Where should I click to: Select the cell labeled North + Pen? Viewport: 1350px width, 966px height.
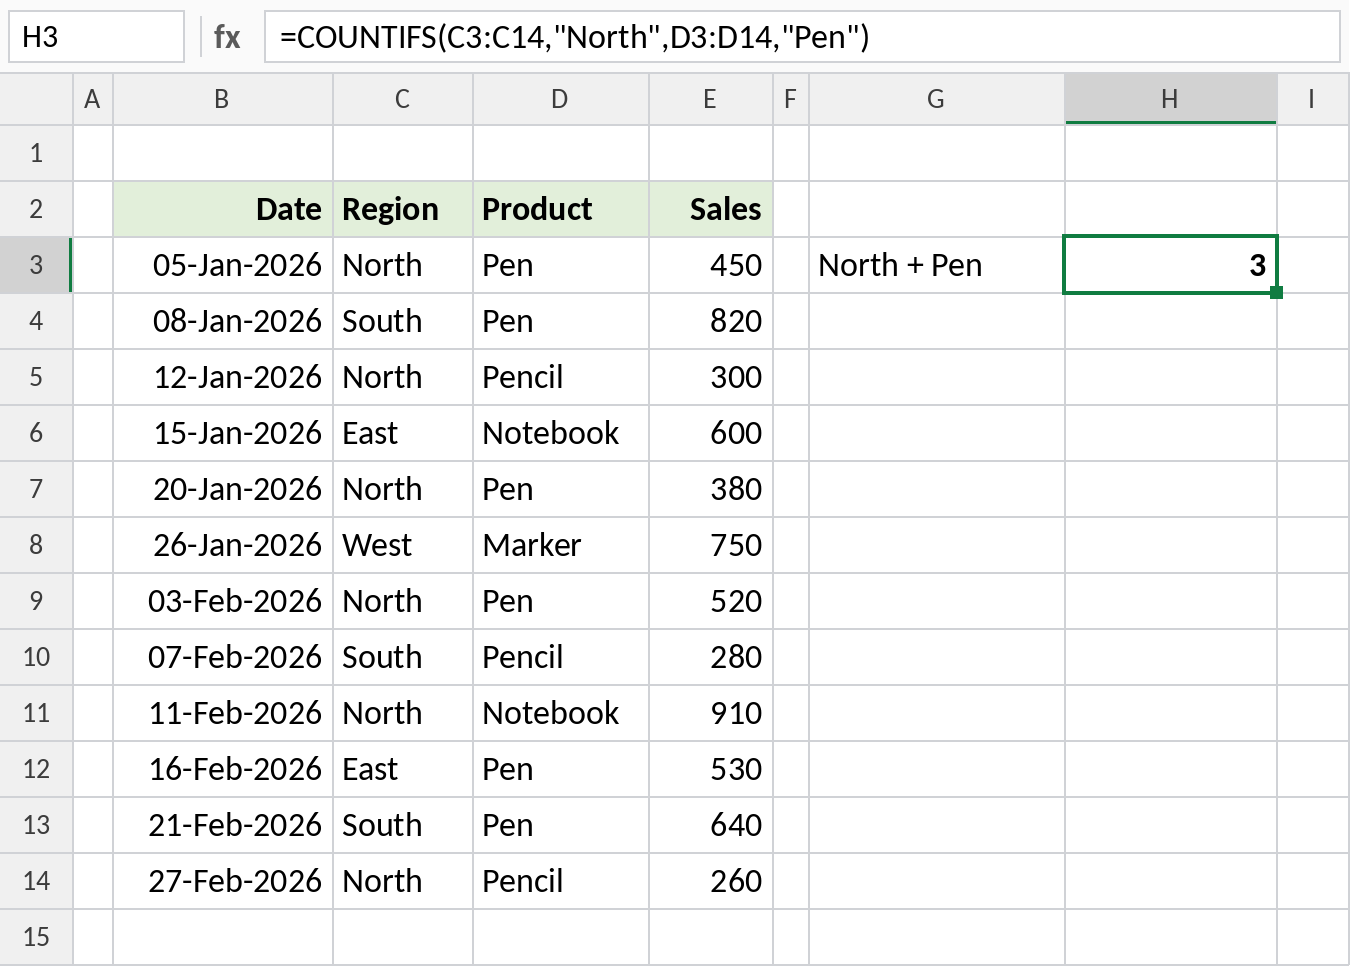click(937, 265)
